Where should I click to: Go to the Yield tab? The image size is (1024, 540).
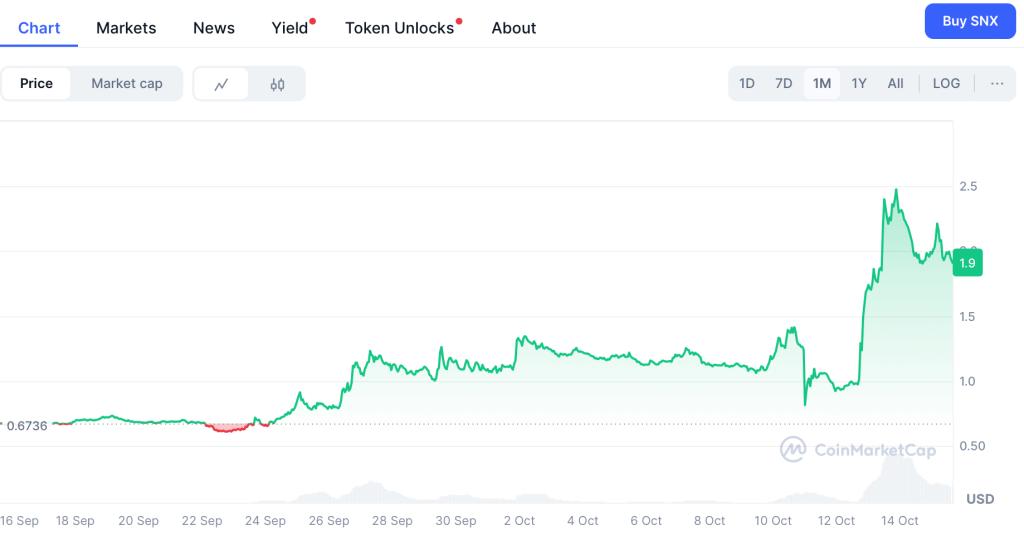pos(290,28)
